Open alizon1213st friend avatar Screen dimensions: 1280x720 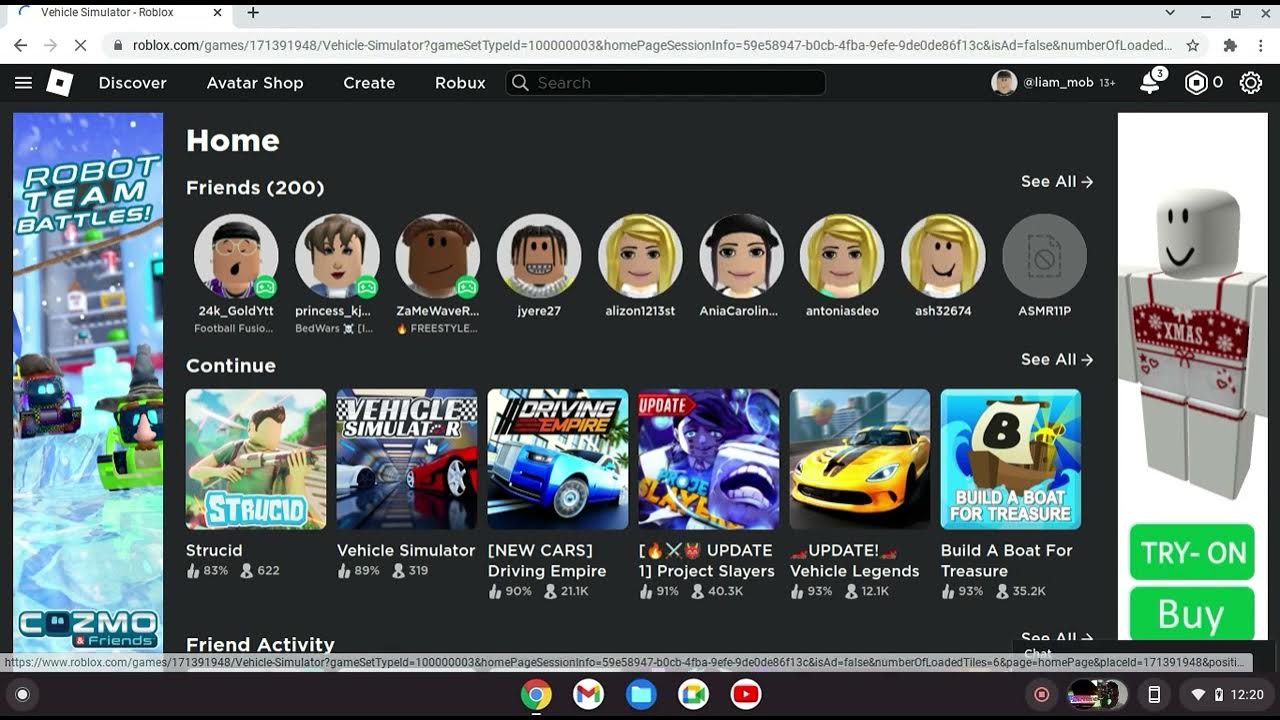click(640, 256)
